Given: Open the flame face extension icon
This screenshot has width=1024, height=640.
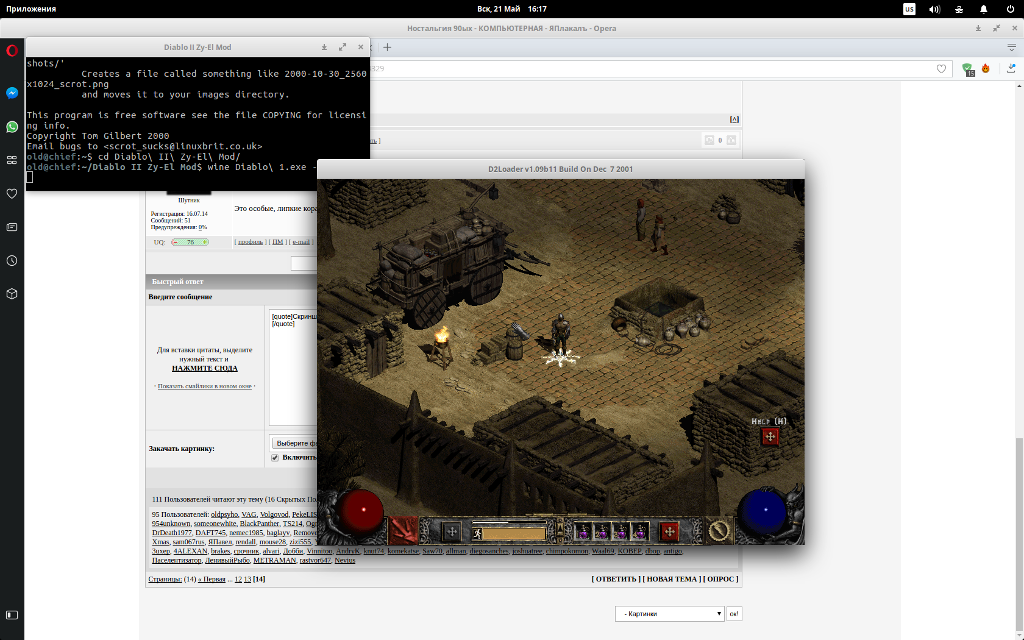Looking at the screenshot, I should 985,69.
